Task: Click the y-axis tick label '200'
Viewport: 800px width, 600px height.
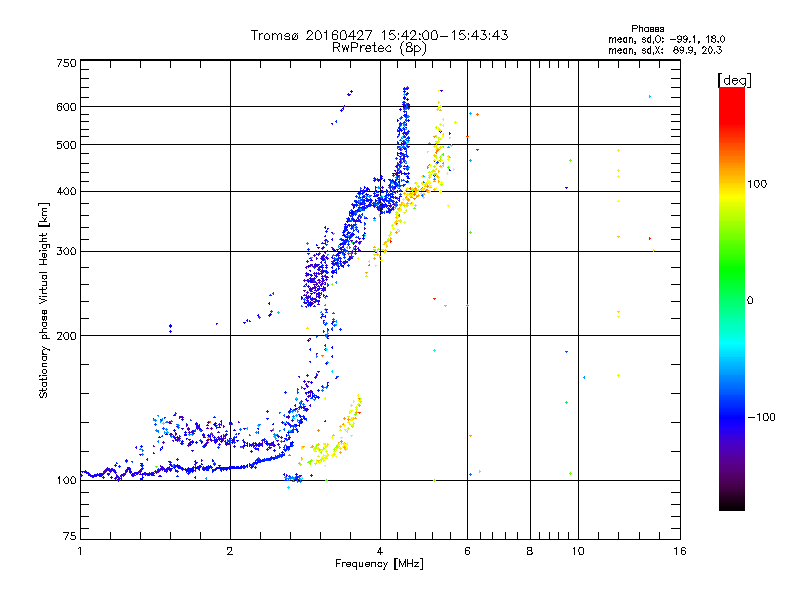Action: click(x=66, y=336)
